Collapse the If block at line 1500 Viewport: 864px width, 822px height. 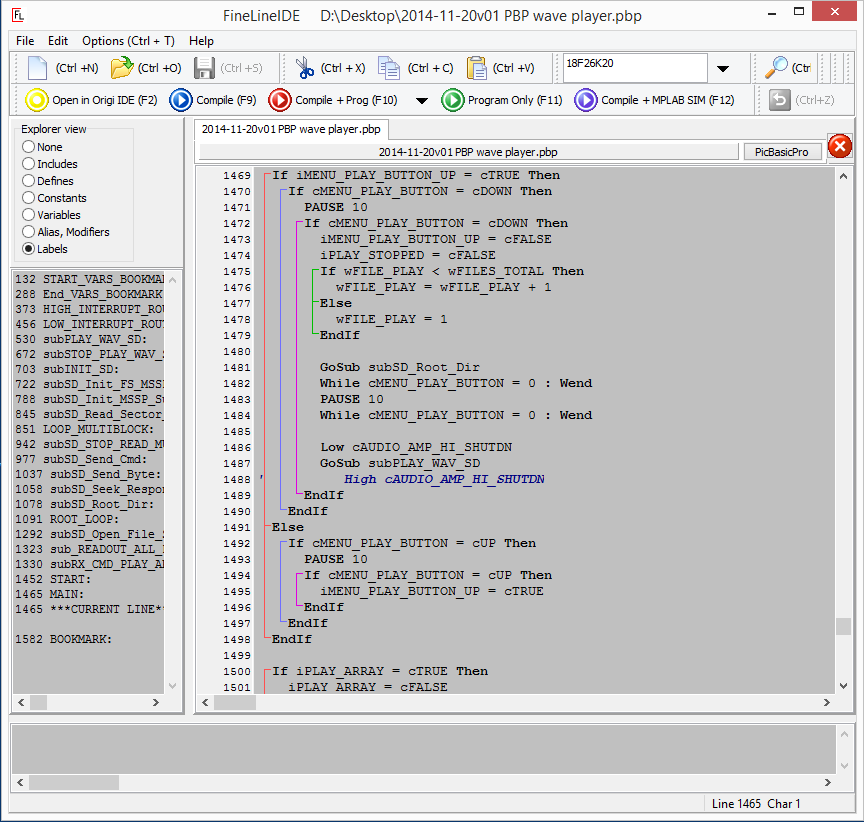[x=266, y=671]
